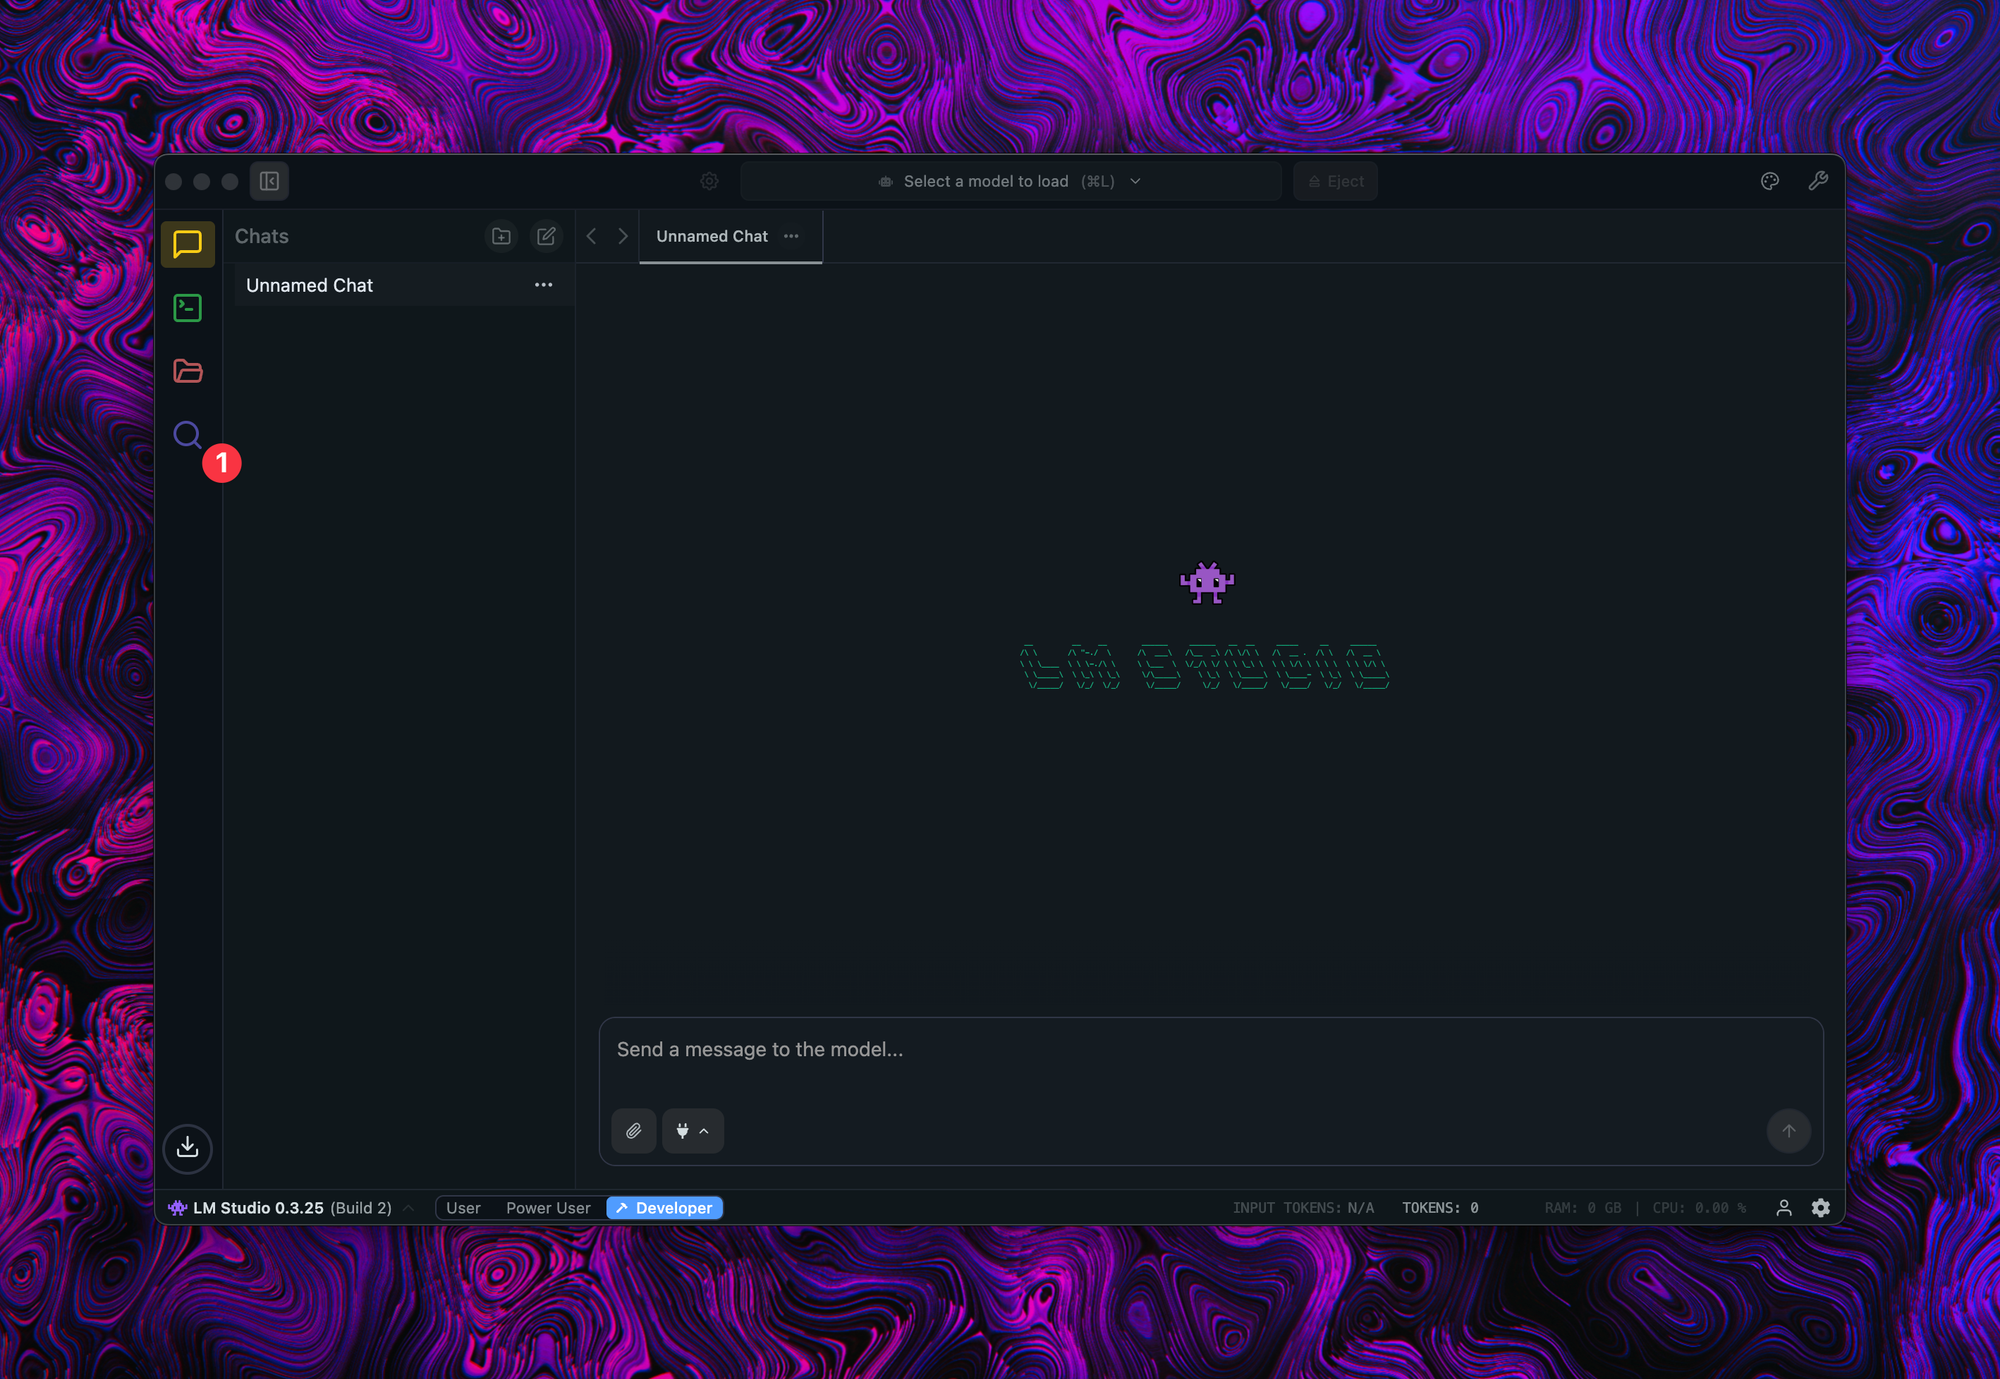Open the Select a model to load dropdown
2000x1379 pixels.
(1011, 181)
